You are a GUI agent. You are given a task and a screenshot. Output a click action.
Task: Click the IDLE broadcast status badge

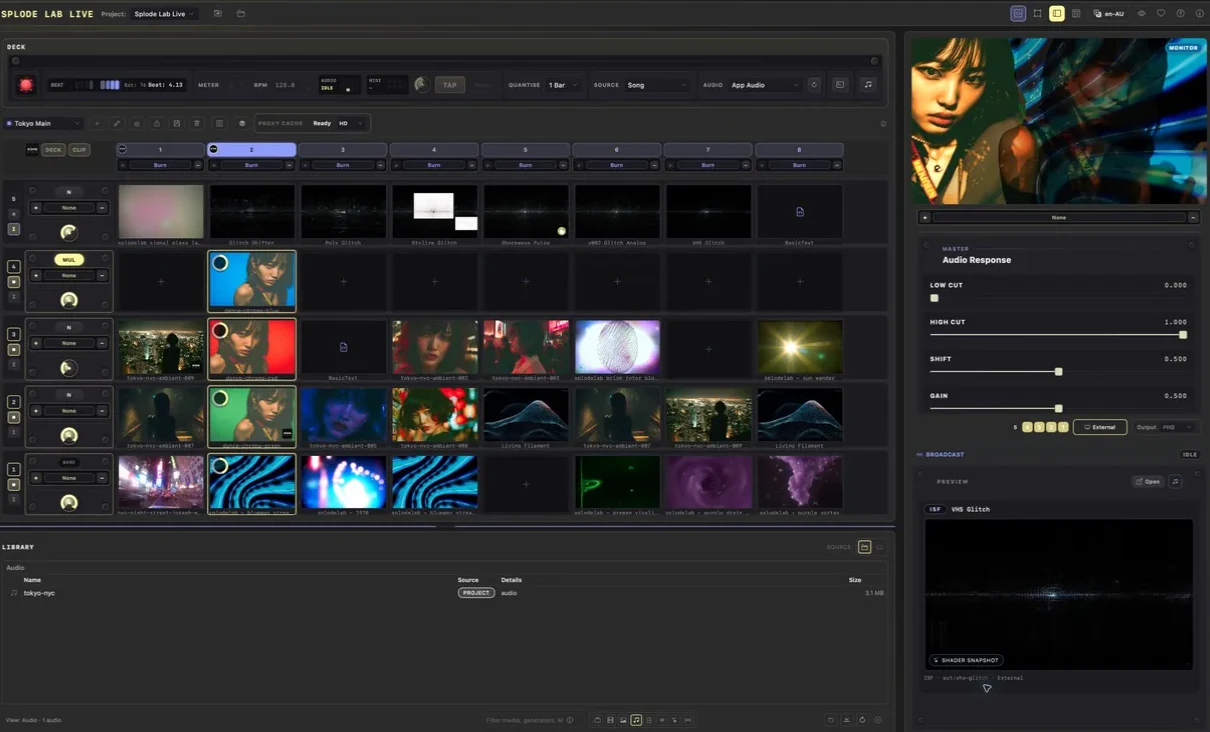(x=1190, y=454)
